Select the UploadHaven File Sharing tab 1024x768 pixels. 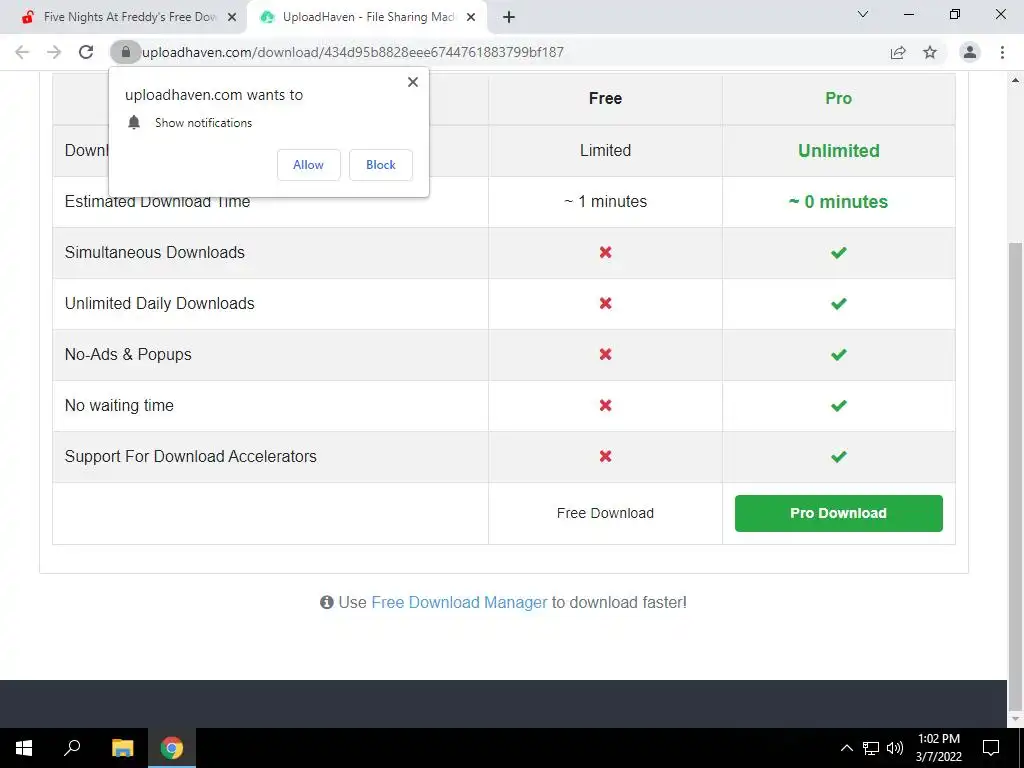[368, 17]
